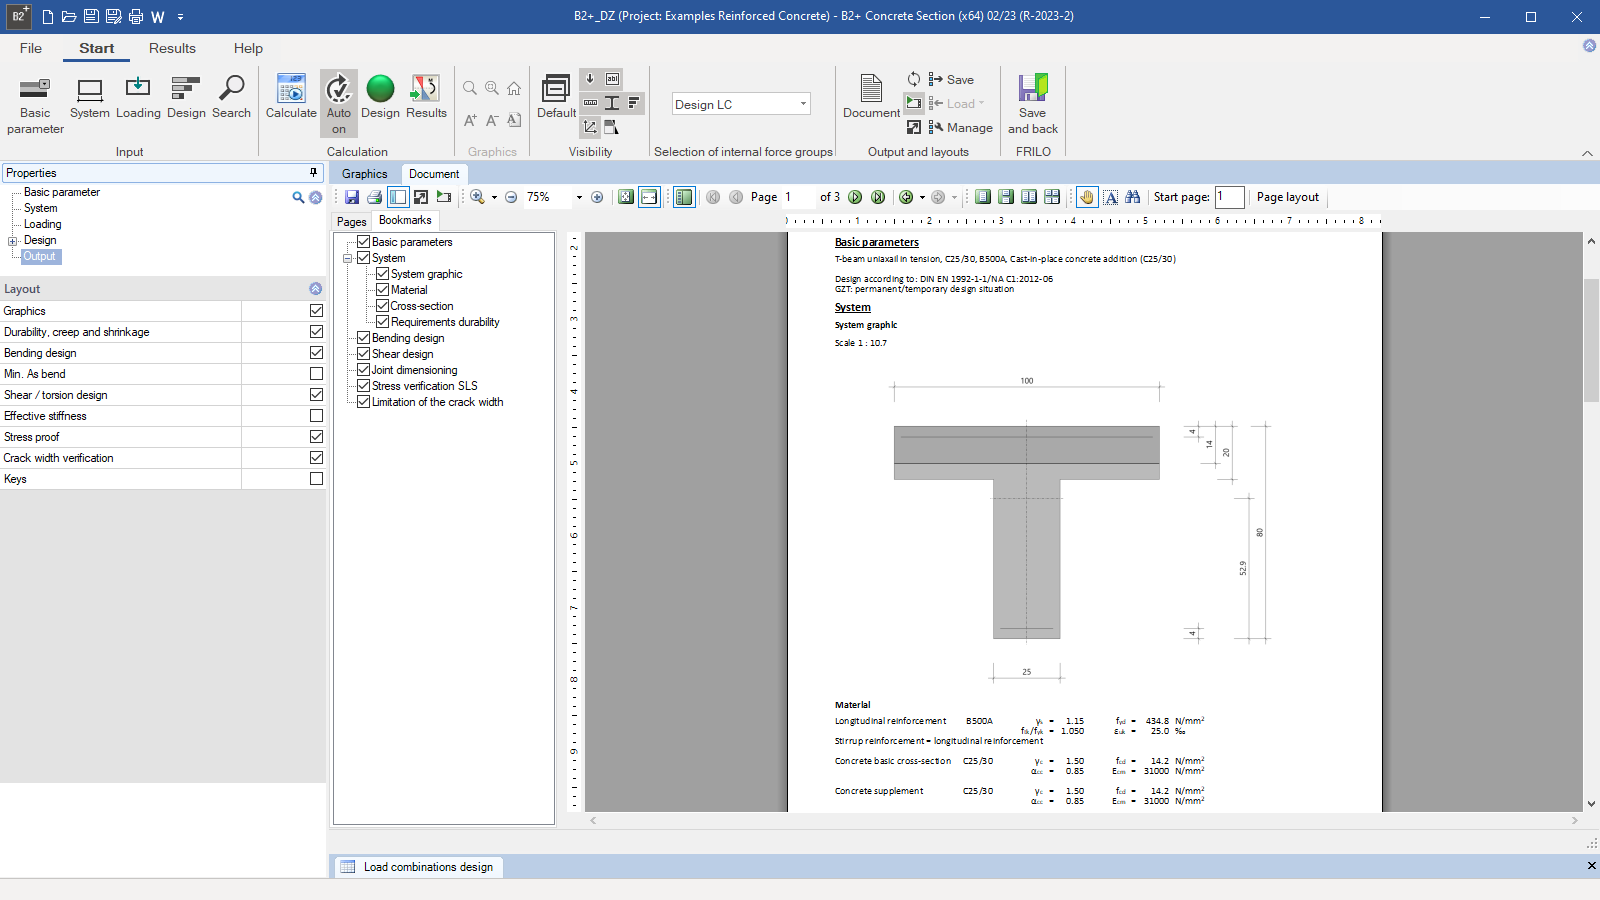The image size is (1600, 900).
Task: Collapse the System node in bookmarks tree
Action: click(x=348, y=258)
